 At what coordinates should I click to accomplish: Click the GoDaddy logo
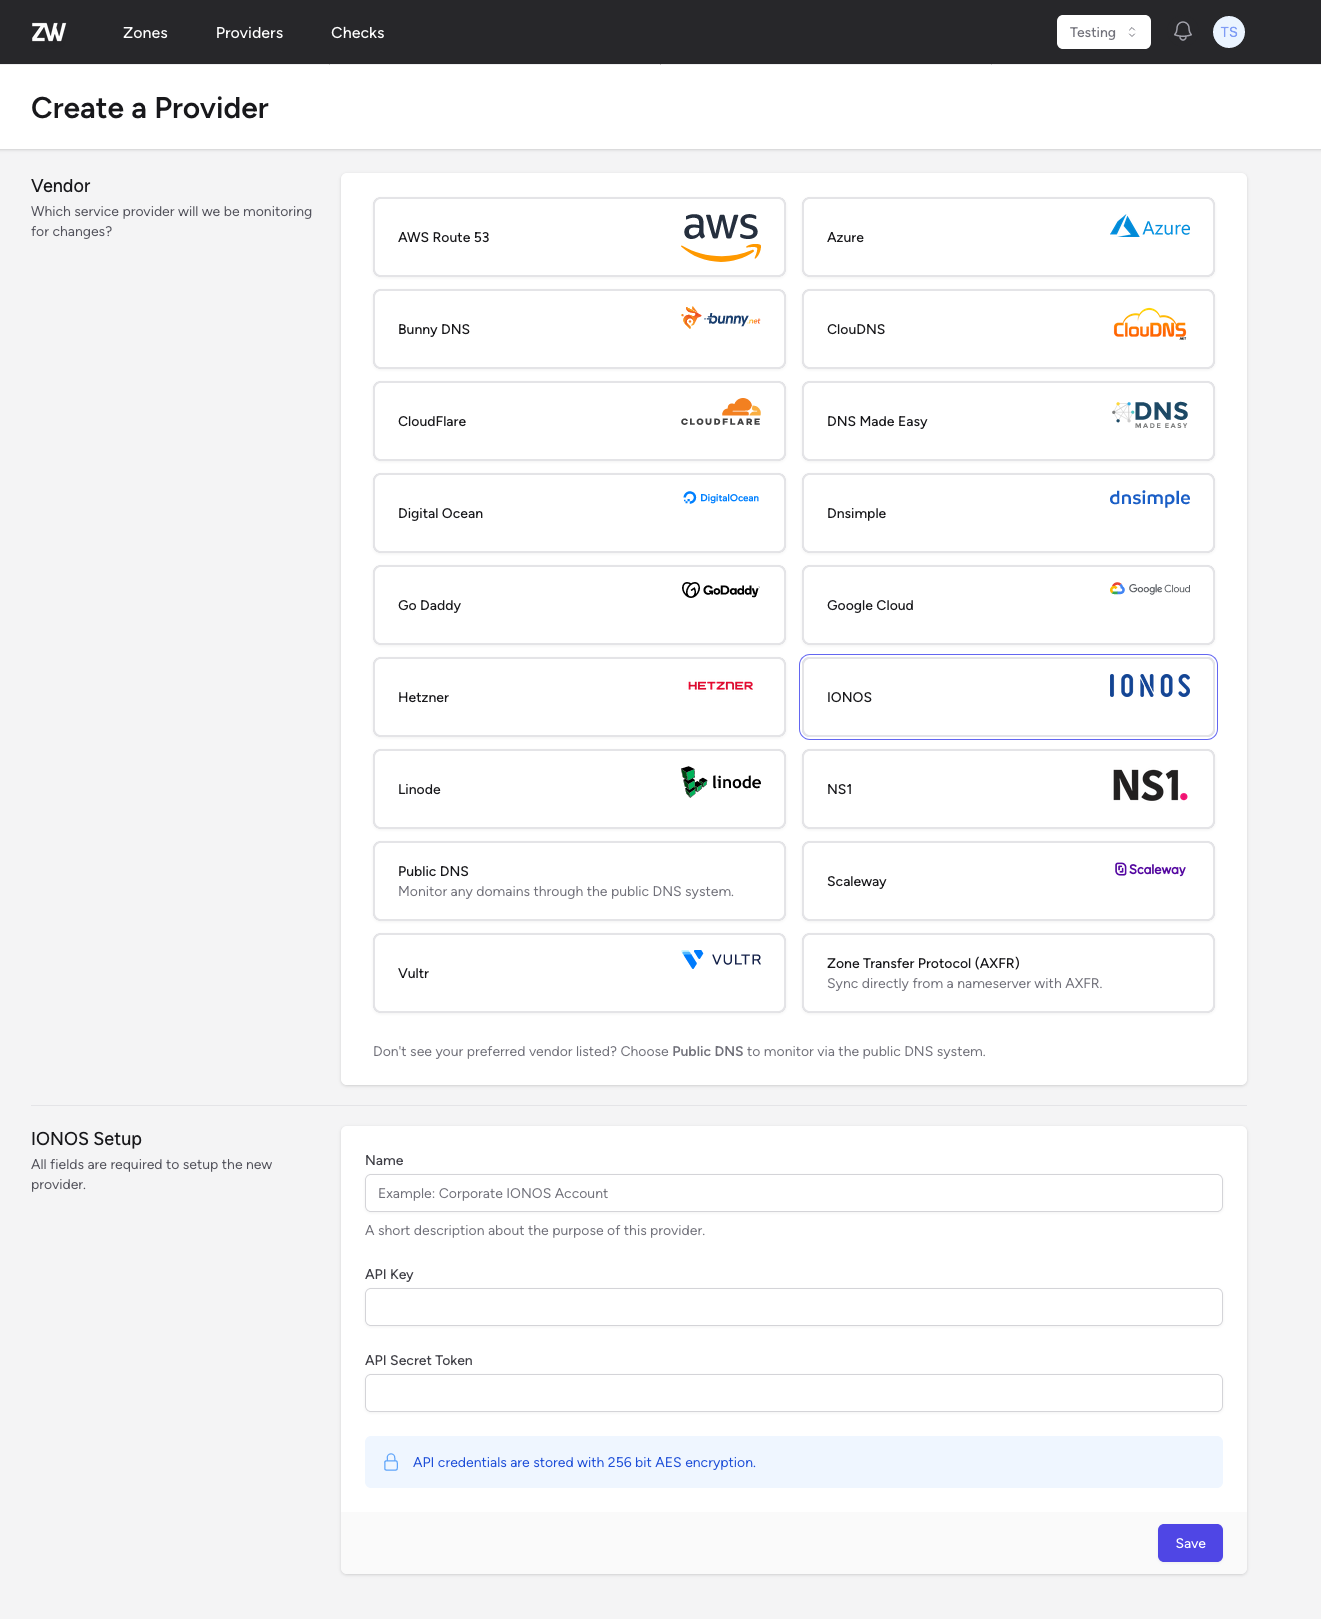click(x=721, y=590)
